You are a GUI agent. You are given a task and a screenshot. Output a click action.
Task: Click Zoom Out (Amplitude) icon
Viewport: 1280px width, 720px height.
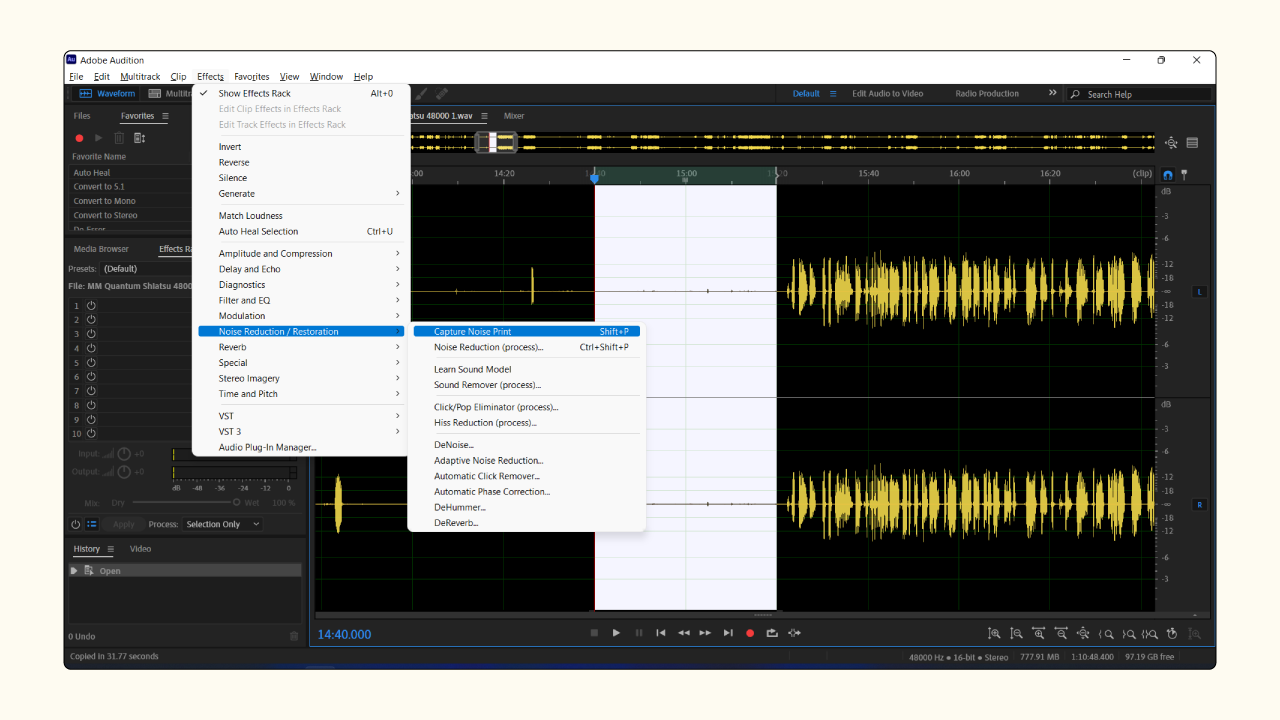point(1016,634)
